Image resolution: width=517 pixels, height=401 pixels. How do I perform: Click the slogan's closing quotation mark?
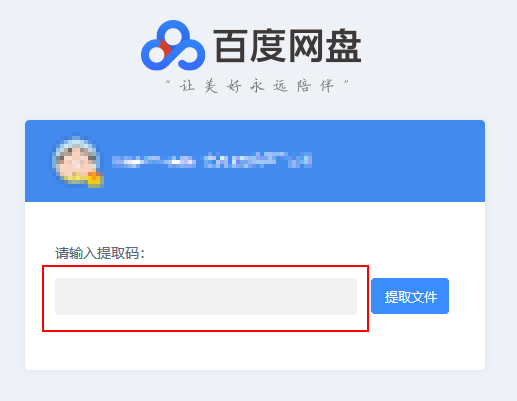[346, 82]
